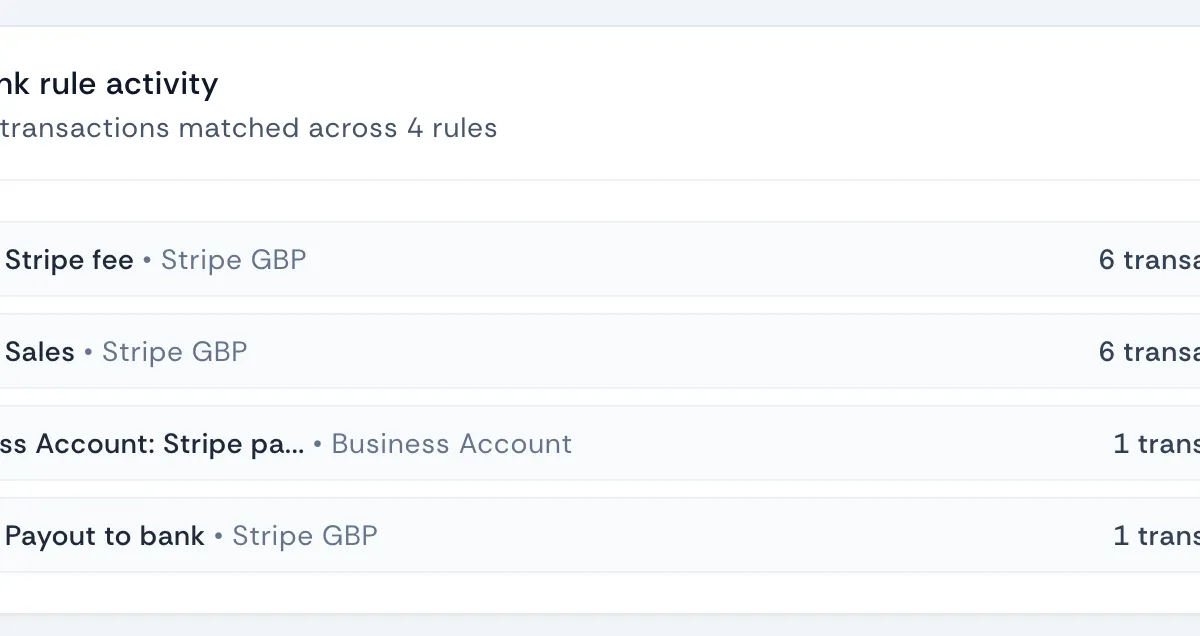This screenshot has height=636, width=1200.
Task: Click the Stripe GBP label beside Sales
Action: coord(175,351)
